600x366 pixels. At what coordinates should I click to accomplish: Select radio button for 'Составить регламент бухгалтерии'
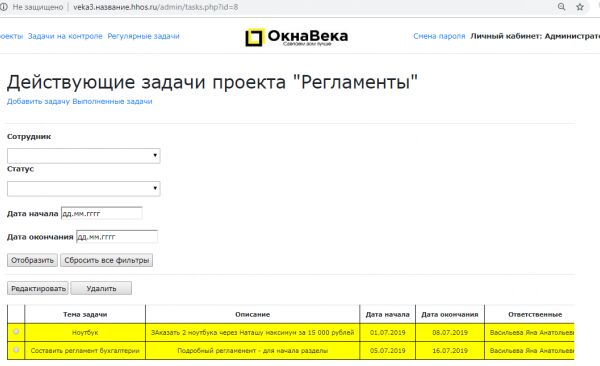click(x=16, y=350)
